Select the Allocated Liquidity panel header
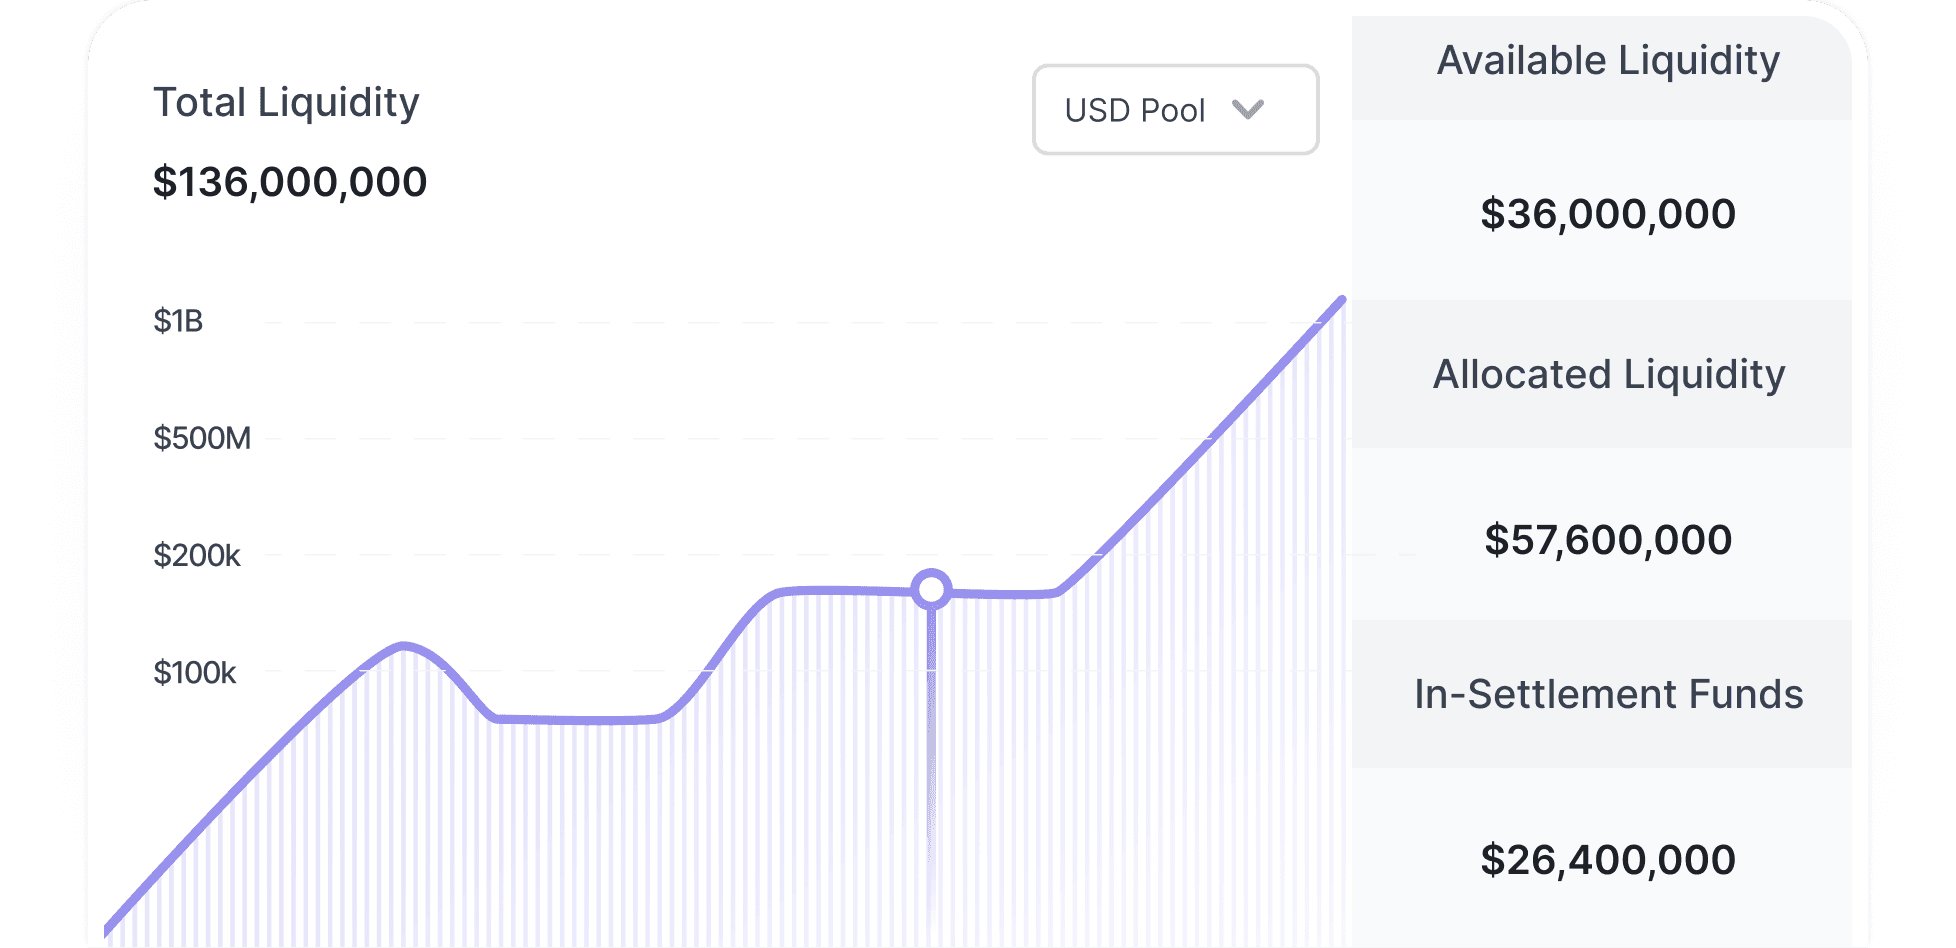This screenshot has width=1956, height=948. 1608,376
